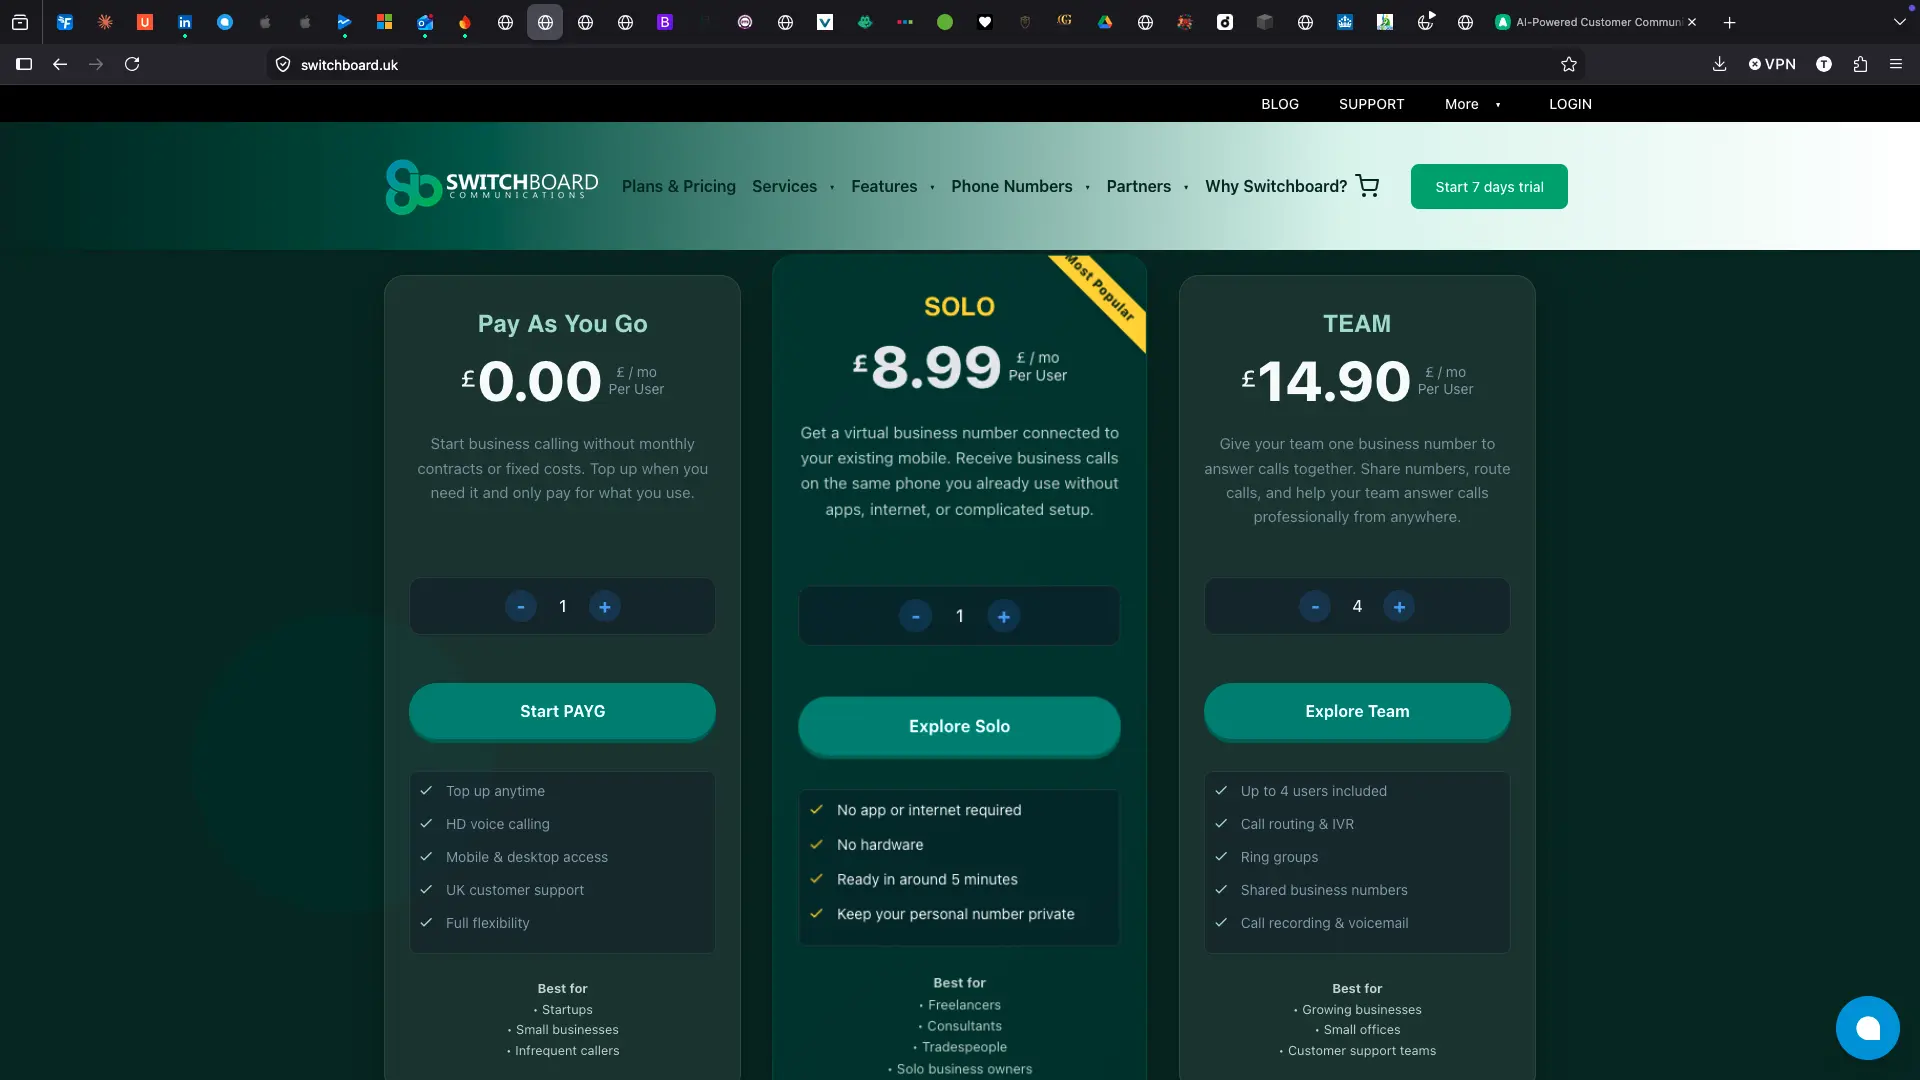Switch to the orange U icon tab
Screen dimensions: 1920x1080
(145, 22)
